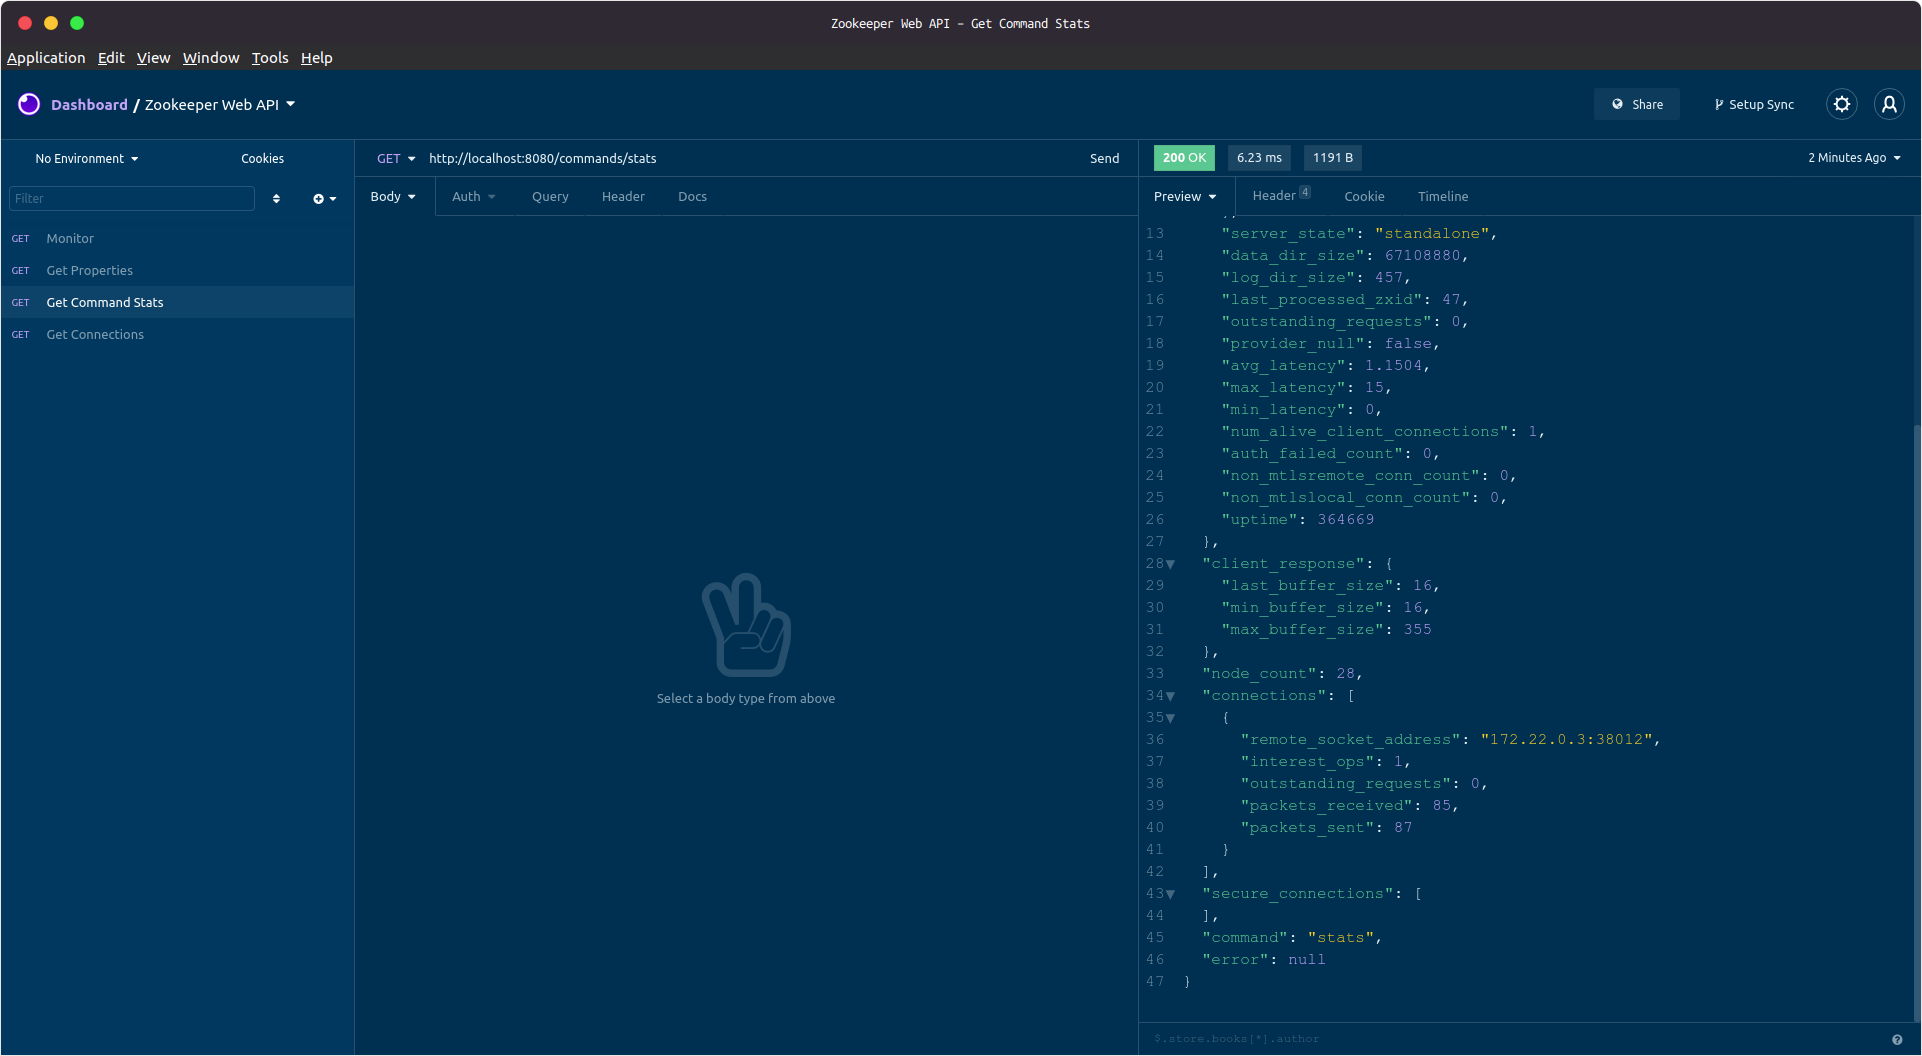Switch to the Query tab
Screen dimensions: 1922x1056
tap(550, 197)
